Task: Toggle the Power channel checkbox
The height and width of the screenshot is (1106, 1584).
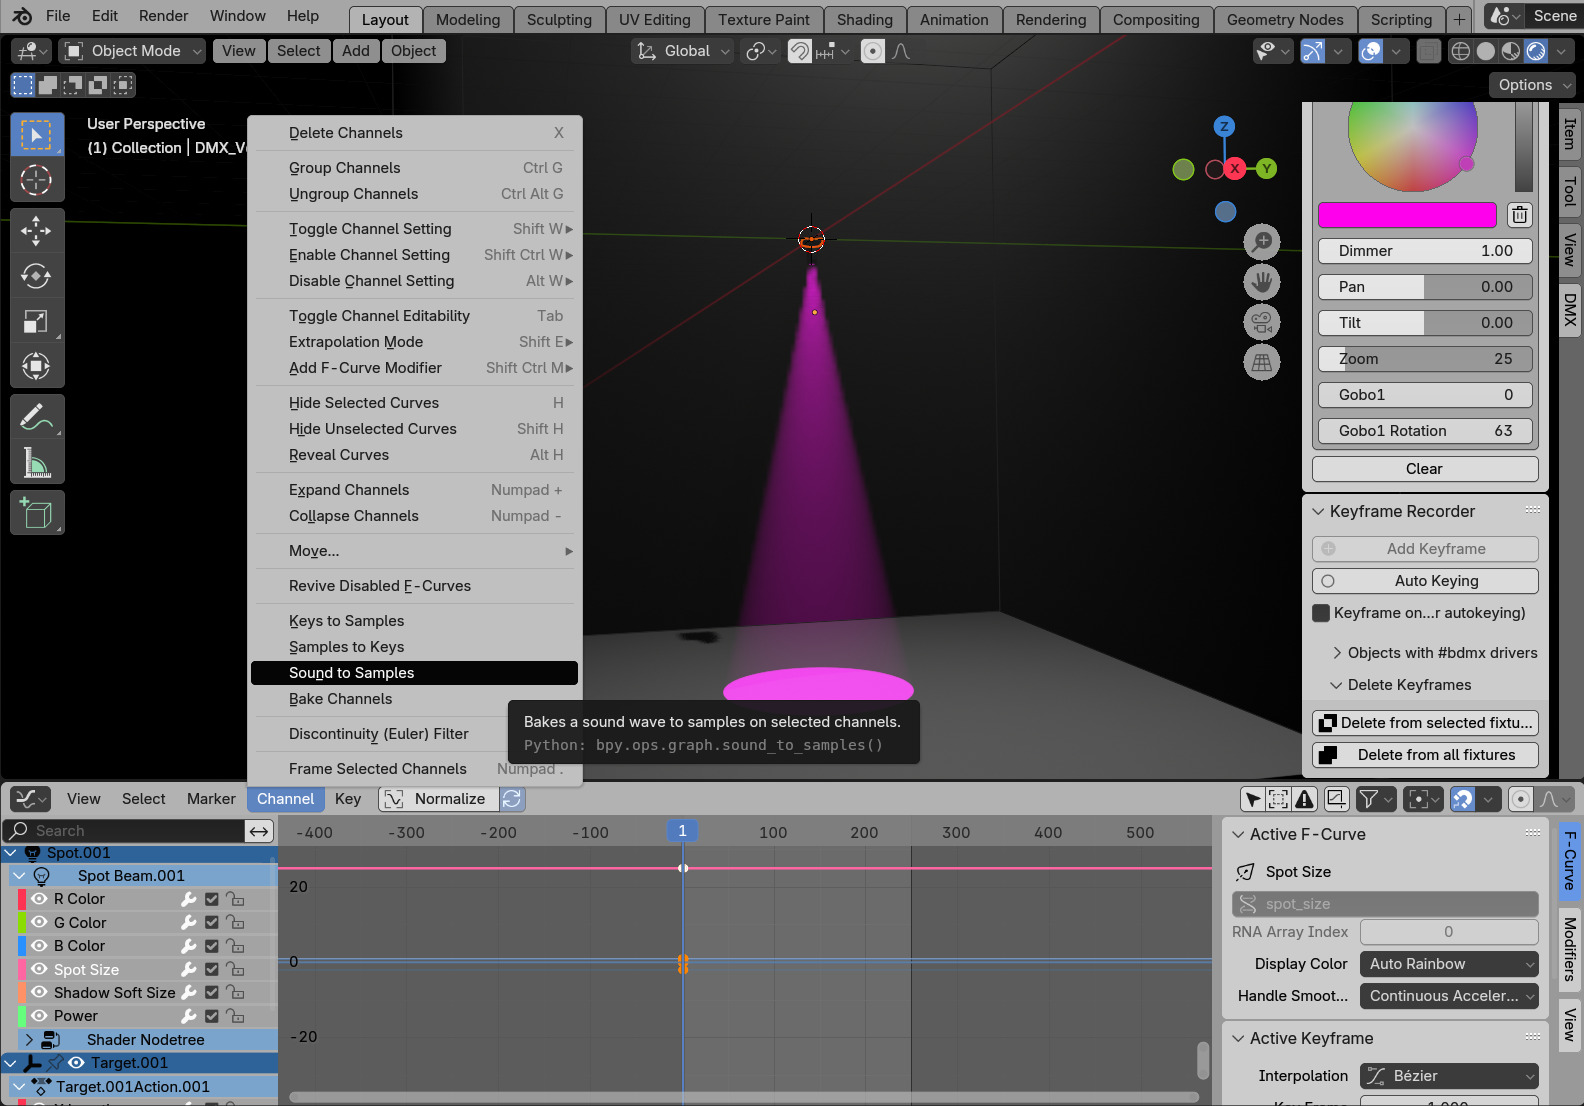Action: 212,1016
